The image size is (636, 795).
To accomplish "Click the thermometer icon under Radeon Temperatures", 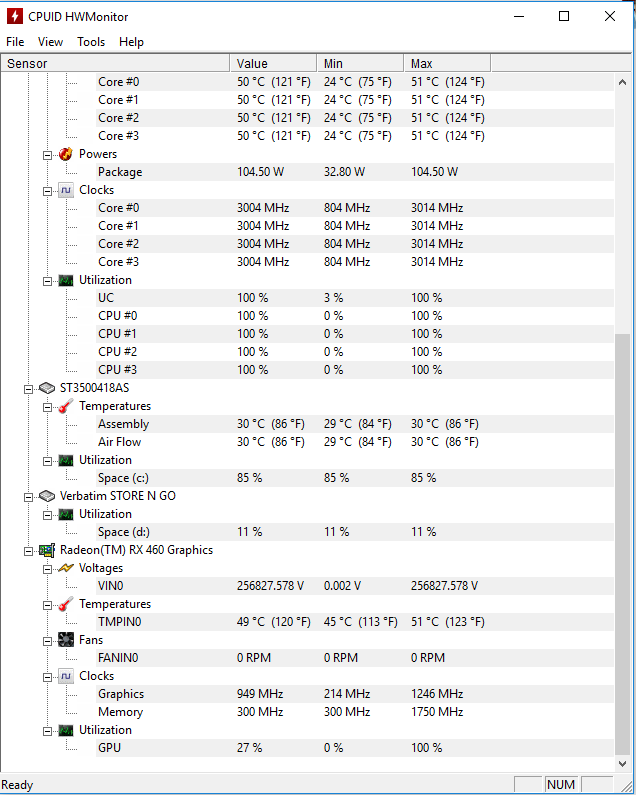I will click(65, 604).
